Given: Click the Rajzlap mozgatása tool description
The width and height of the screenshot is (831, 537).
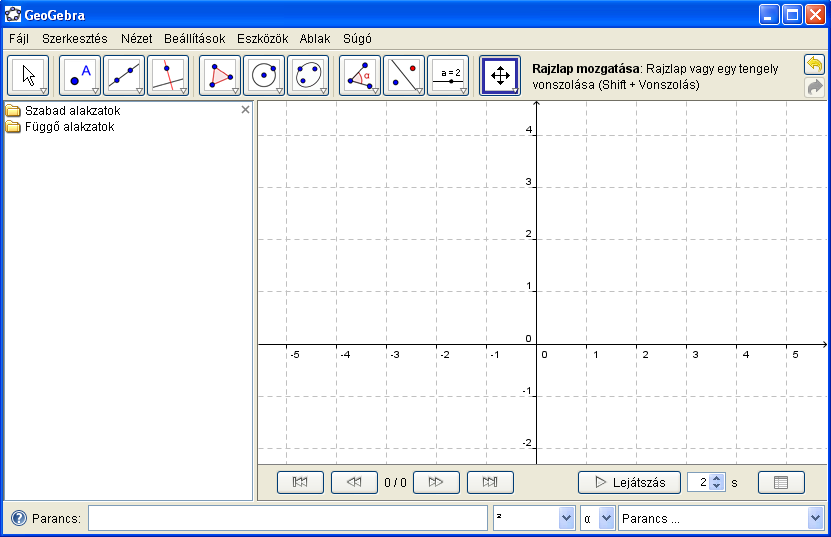Looking at the screenshot, I should point(655,76).
